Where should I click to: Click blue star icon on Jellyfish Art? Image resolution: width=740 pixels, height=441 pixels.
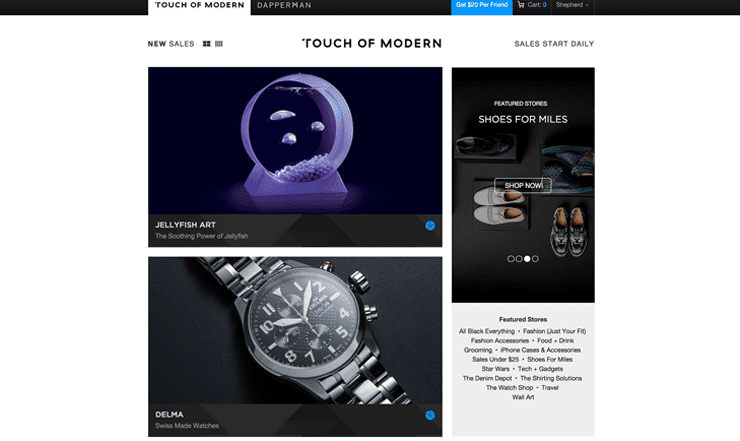430,226
